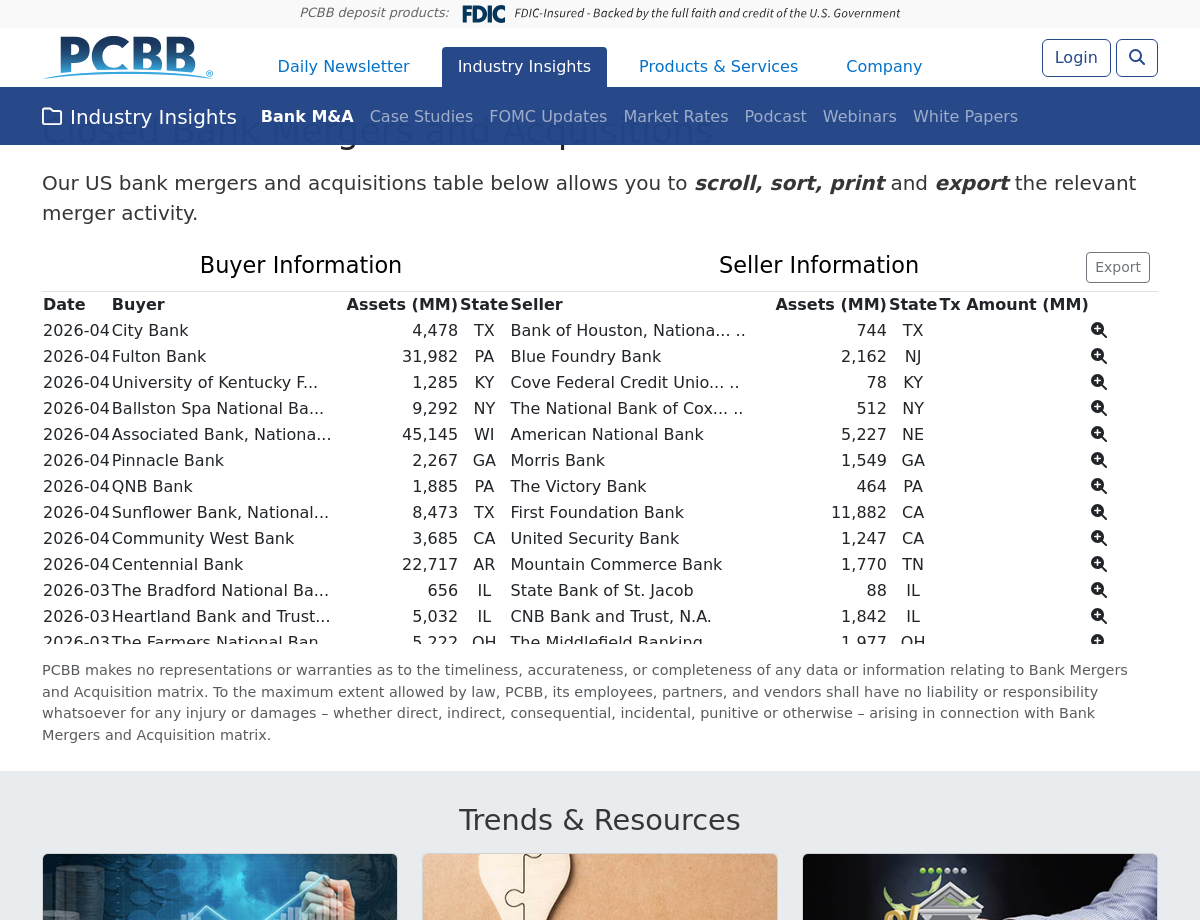Click magnifier for Community West Bank row

pos(1098,539)
